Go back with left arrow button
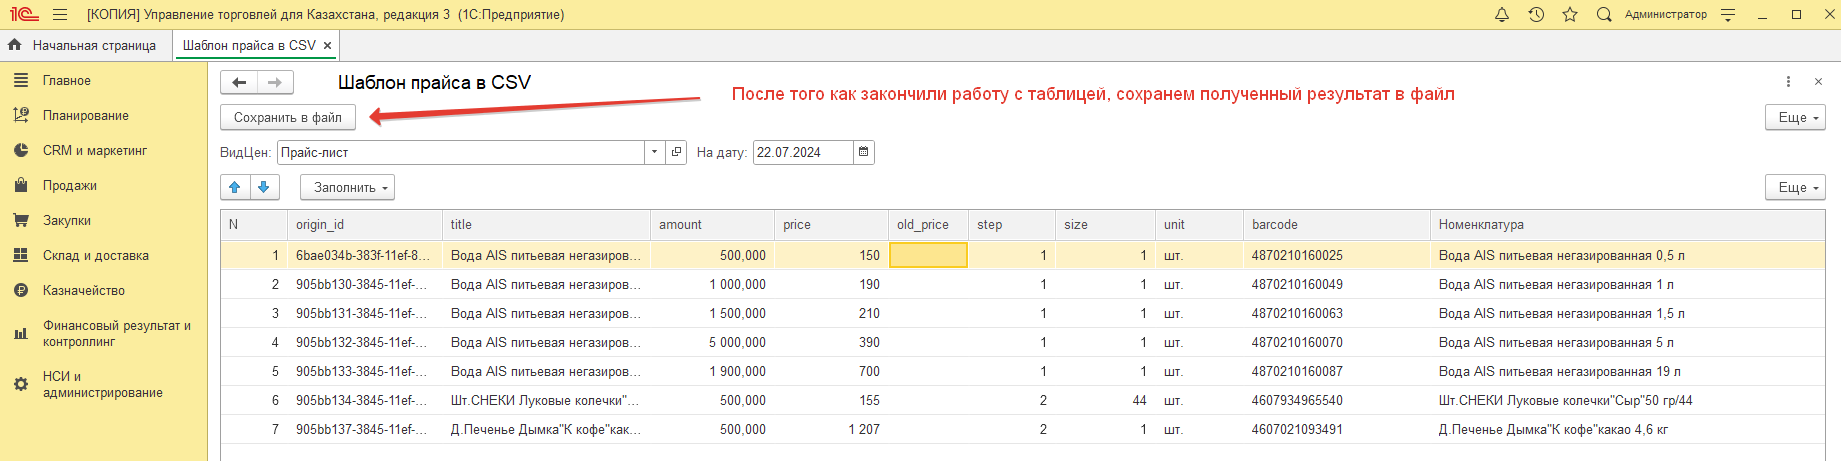 tap(239, 82)
